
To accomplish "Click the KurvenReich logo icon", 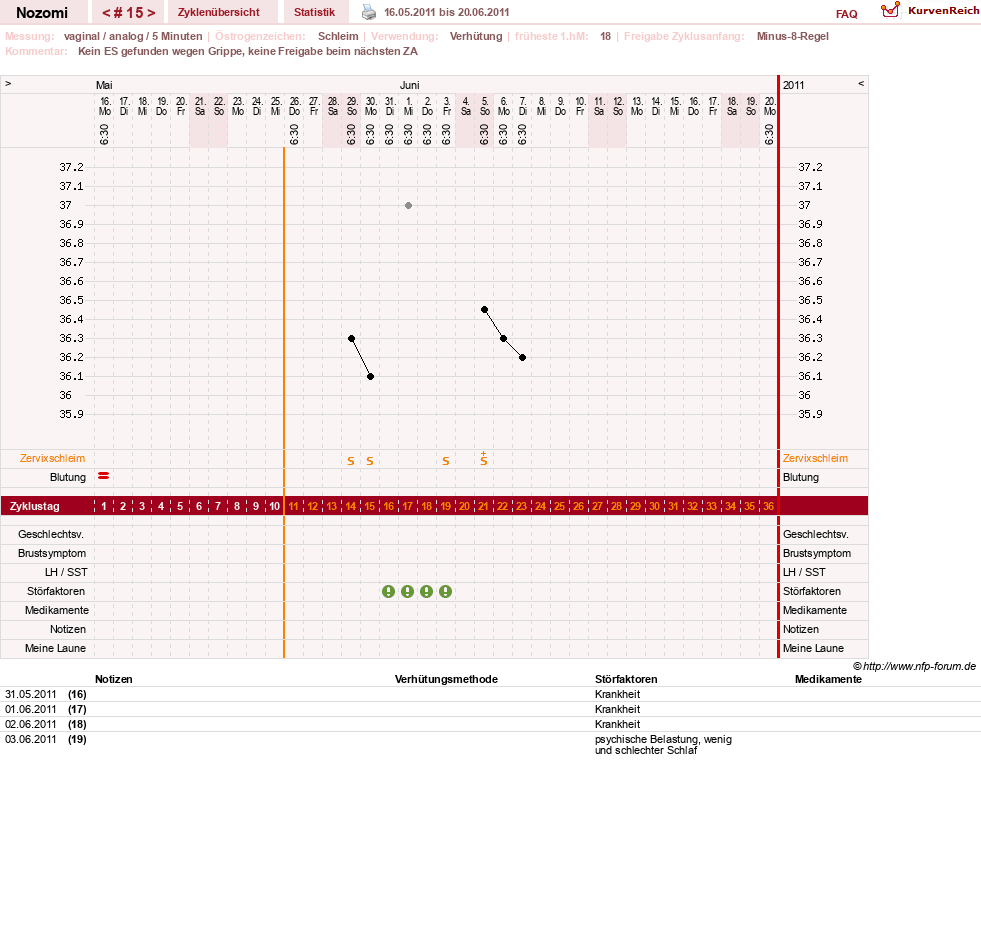I will [890, 10].
